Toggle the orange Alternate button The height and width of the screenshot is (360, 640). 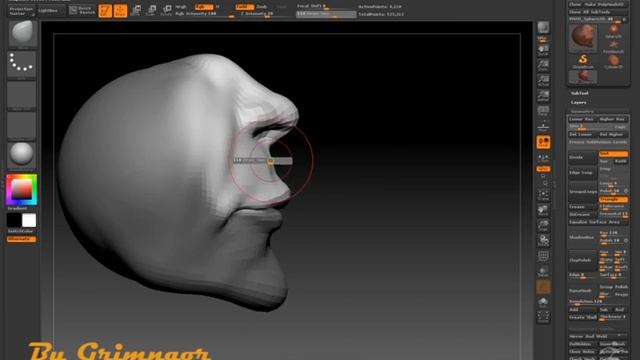(x=21, y=239)
